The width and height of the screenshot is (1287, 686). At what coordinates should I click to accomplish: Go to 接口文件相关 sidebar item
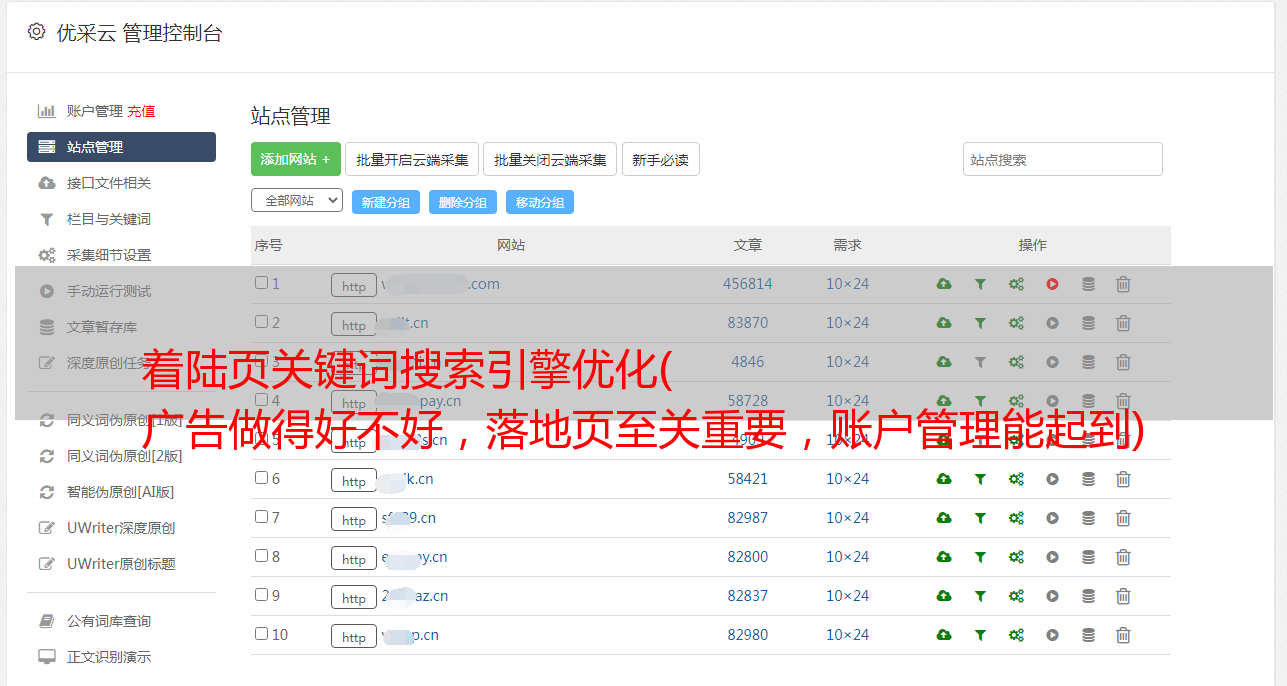pos(109,183)
